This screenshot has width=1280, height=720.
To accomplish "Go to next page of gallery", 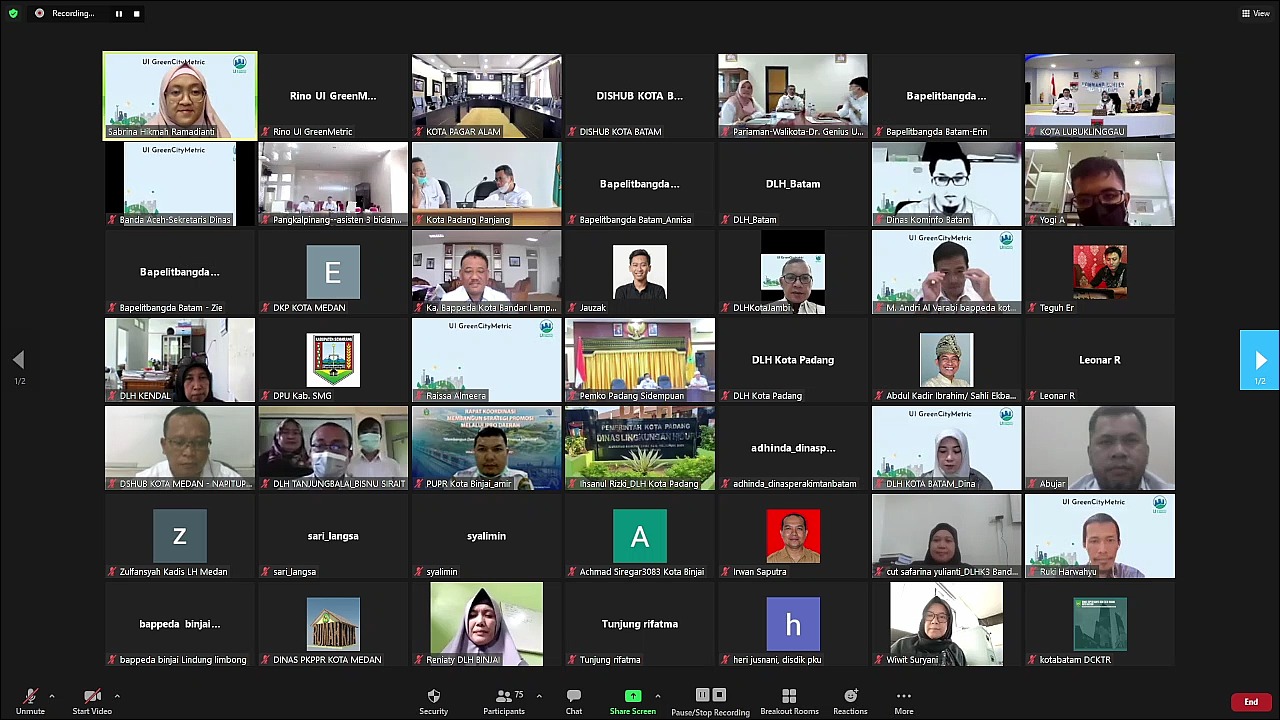I will 1260,360.
